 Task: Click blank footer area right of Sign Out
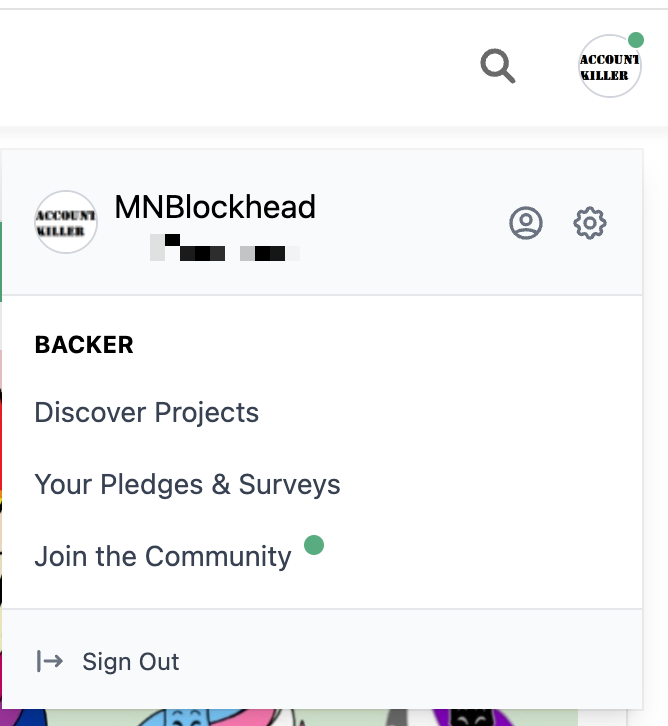[407, 661]
